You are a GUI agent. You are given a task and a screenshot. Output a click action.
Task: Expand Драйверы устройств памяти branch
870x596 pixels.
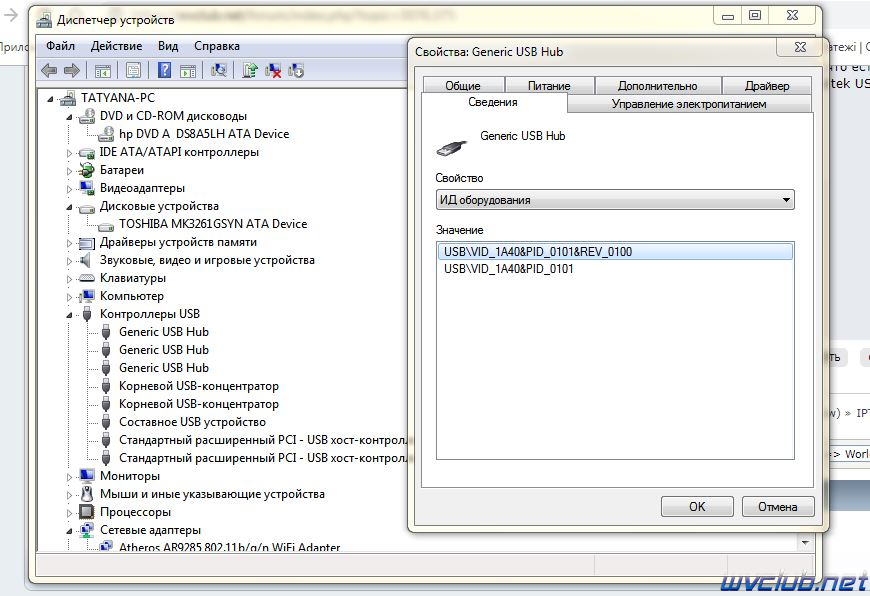(69, 243)
